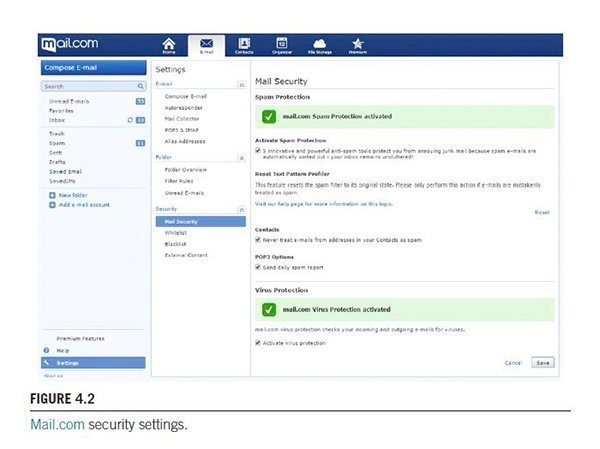Open File Storage cloud icon

coord(320,45)
